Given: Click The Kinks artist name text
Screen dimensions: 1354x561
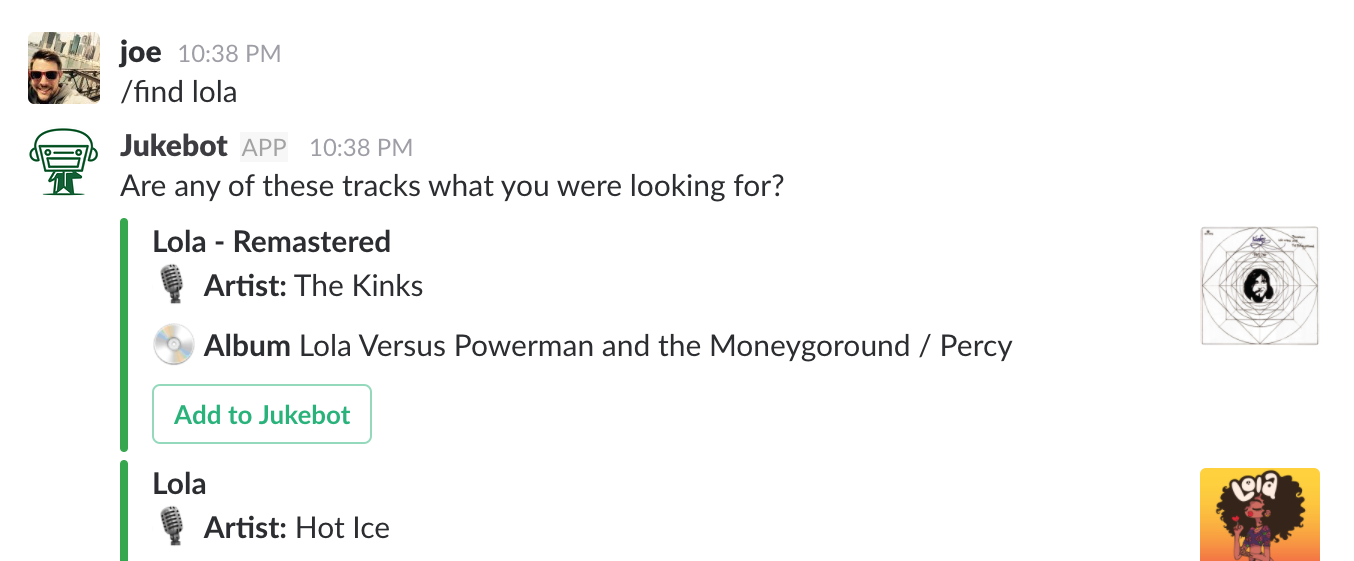Looking at the screenshot, I should coord(360,286).
